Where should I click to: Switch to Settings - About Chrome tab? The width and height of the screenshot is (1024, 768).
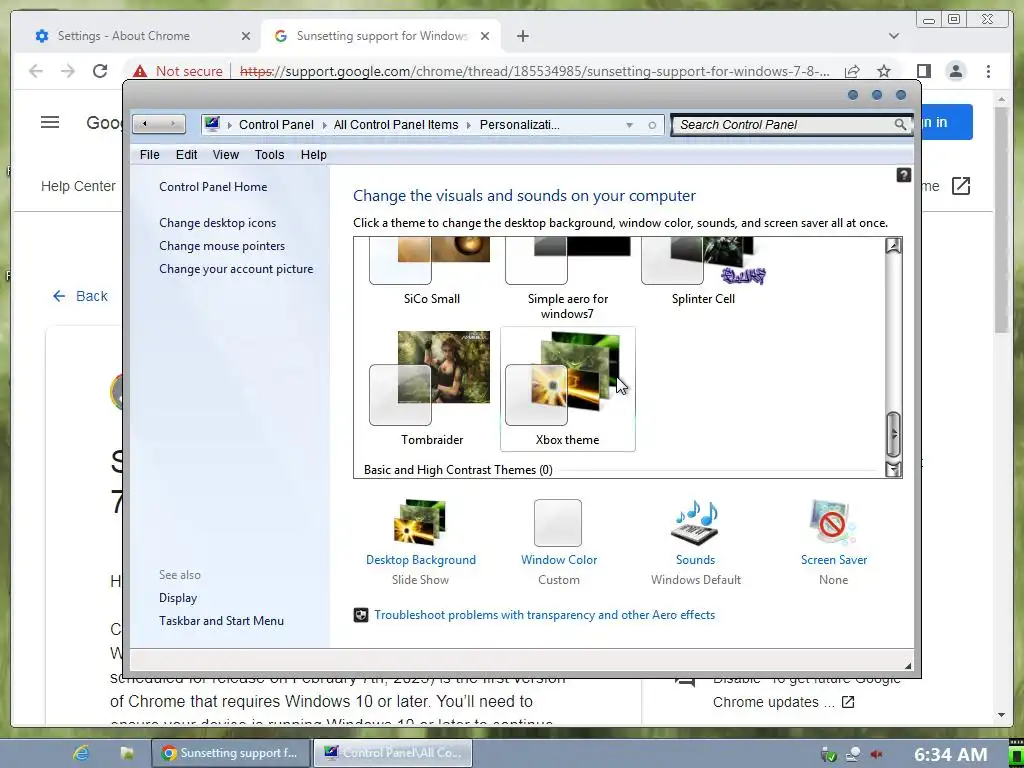click(x=140, y=36)
